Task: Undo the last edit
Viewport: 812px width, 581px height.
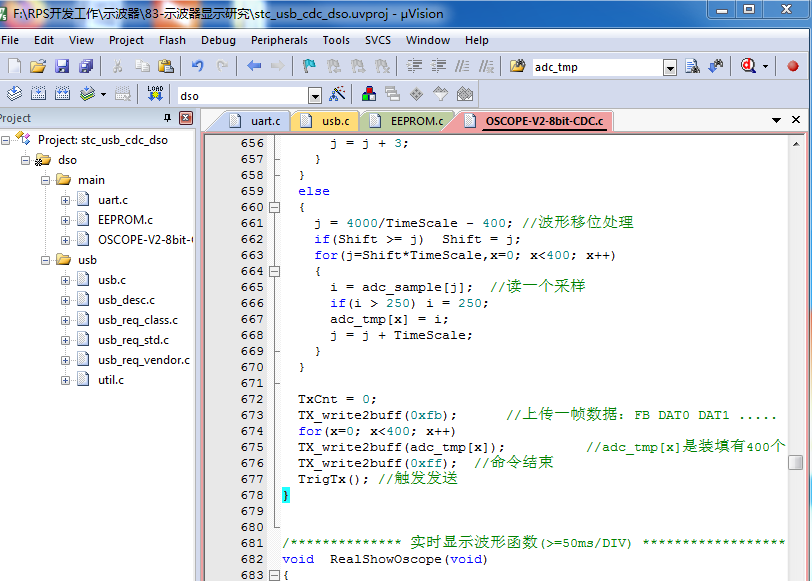Action: 197,66
